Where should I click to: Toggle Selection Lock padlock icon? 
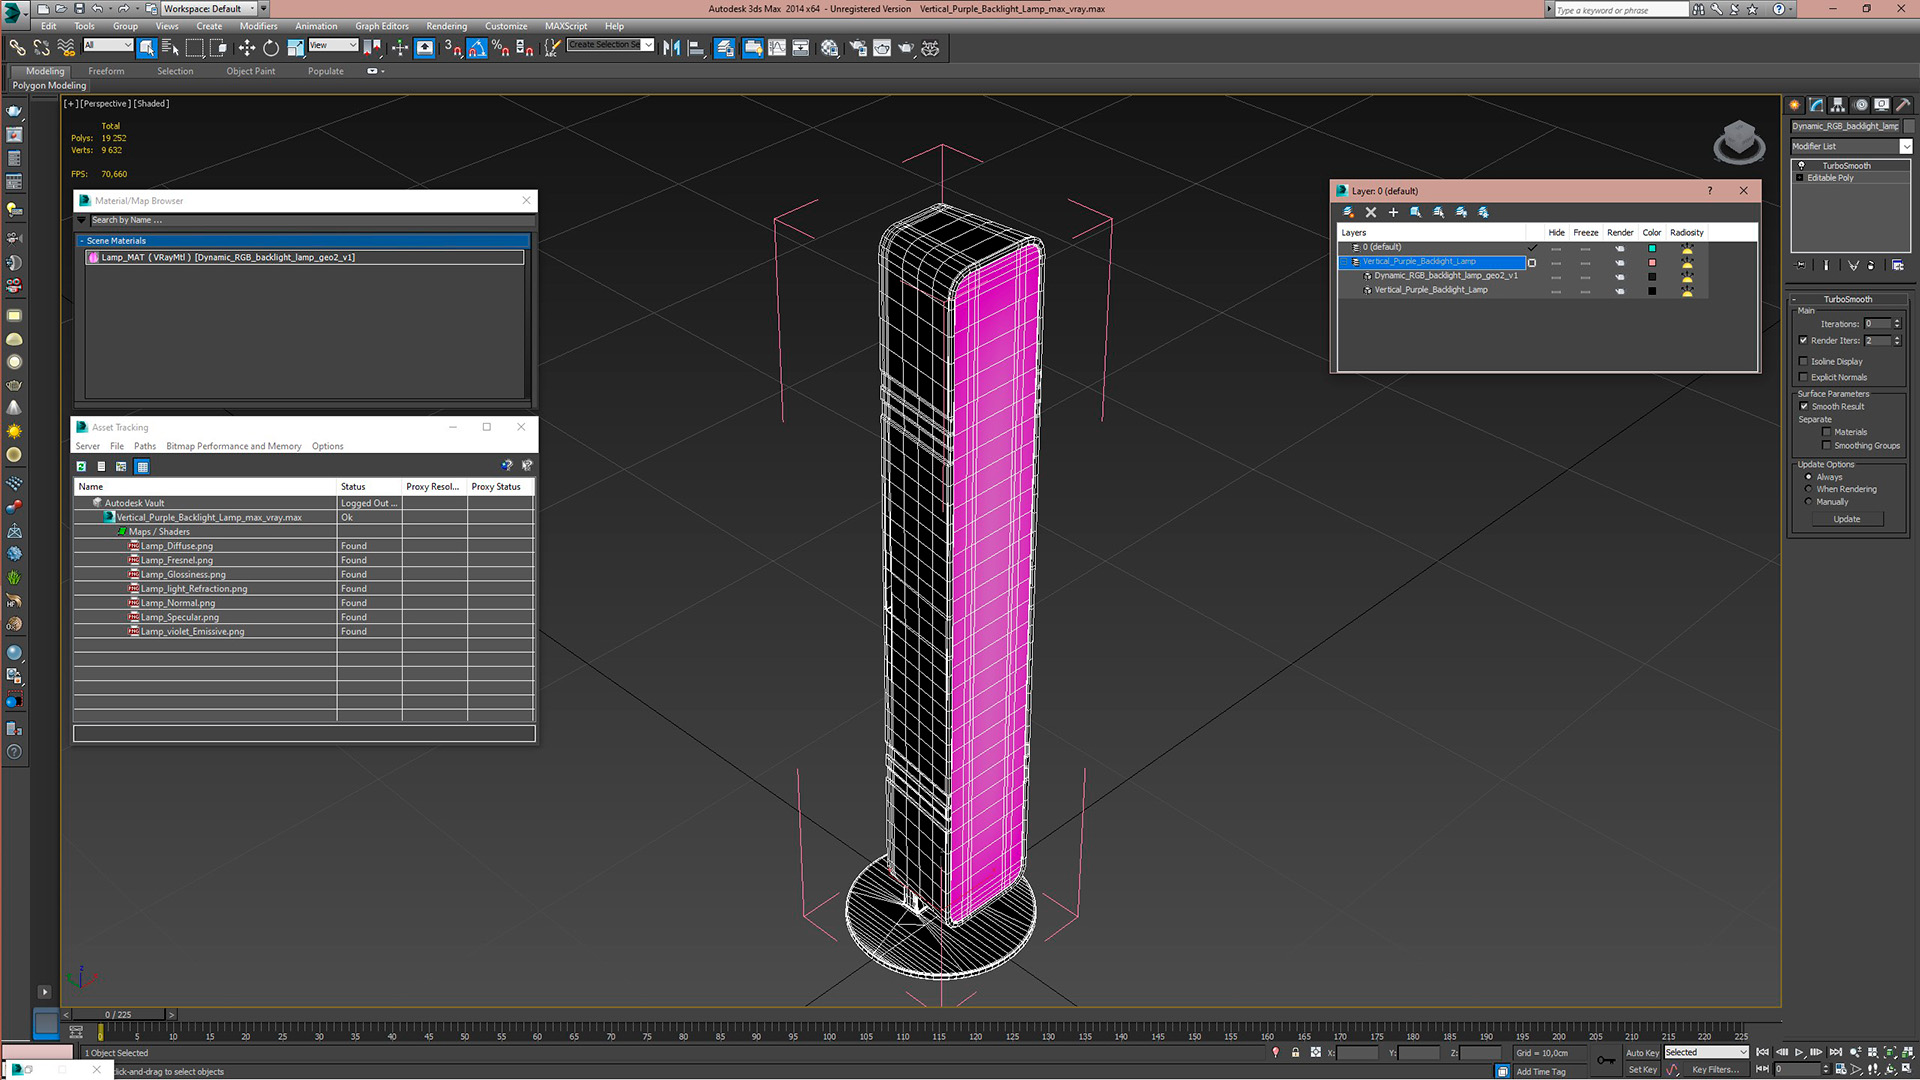tap(1295, 1053)
